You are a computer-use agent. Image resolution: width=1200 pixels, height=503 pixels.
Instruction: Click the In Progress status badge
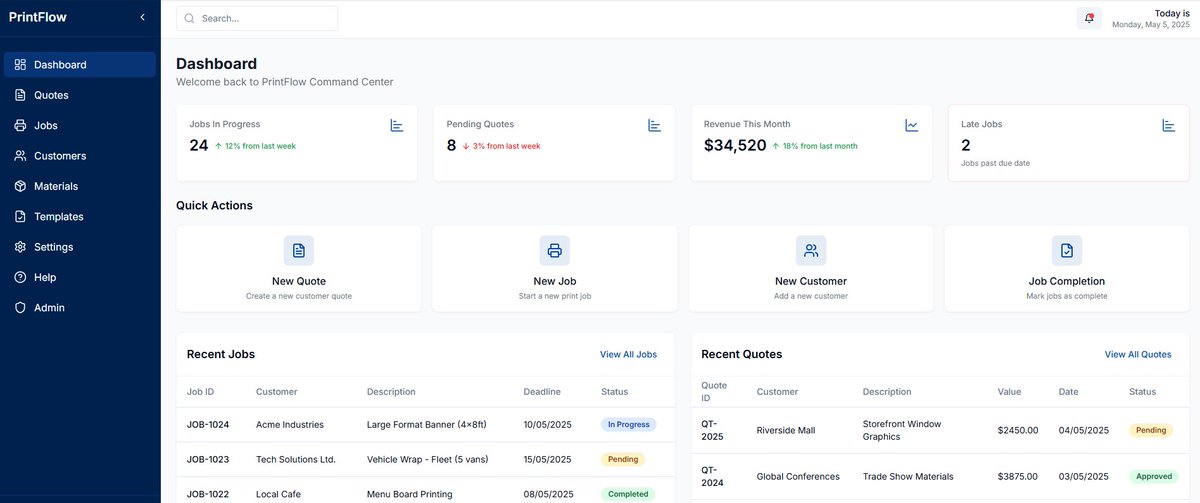click(x=629, y=424)
